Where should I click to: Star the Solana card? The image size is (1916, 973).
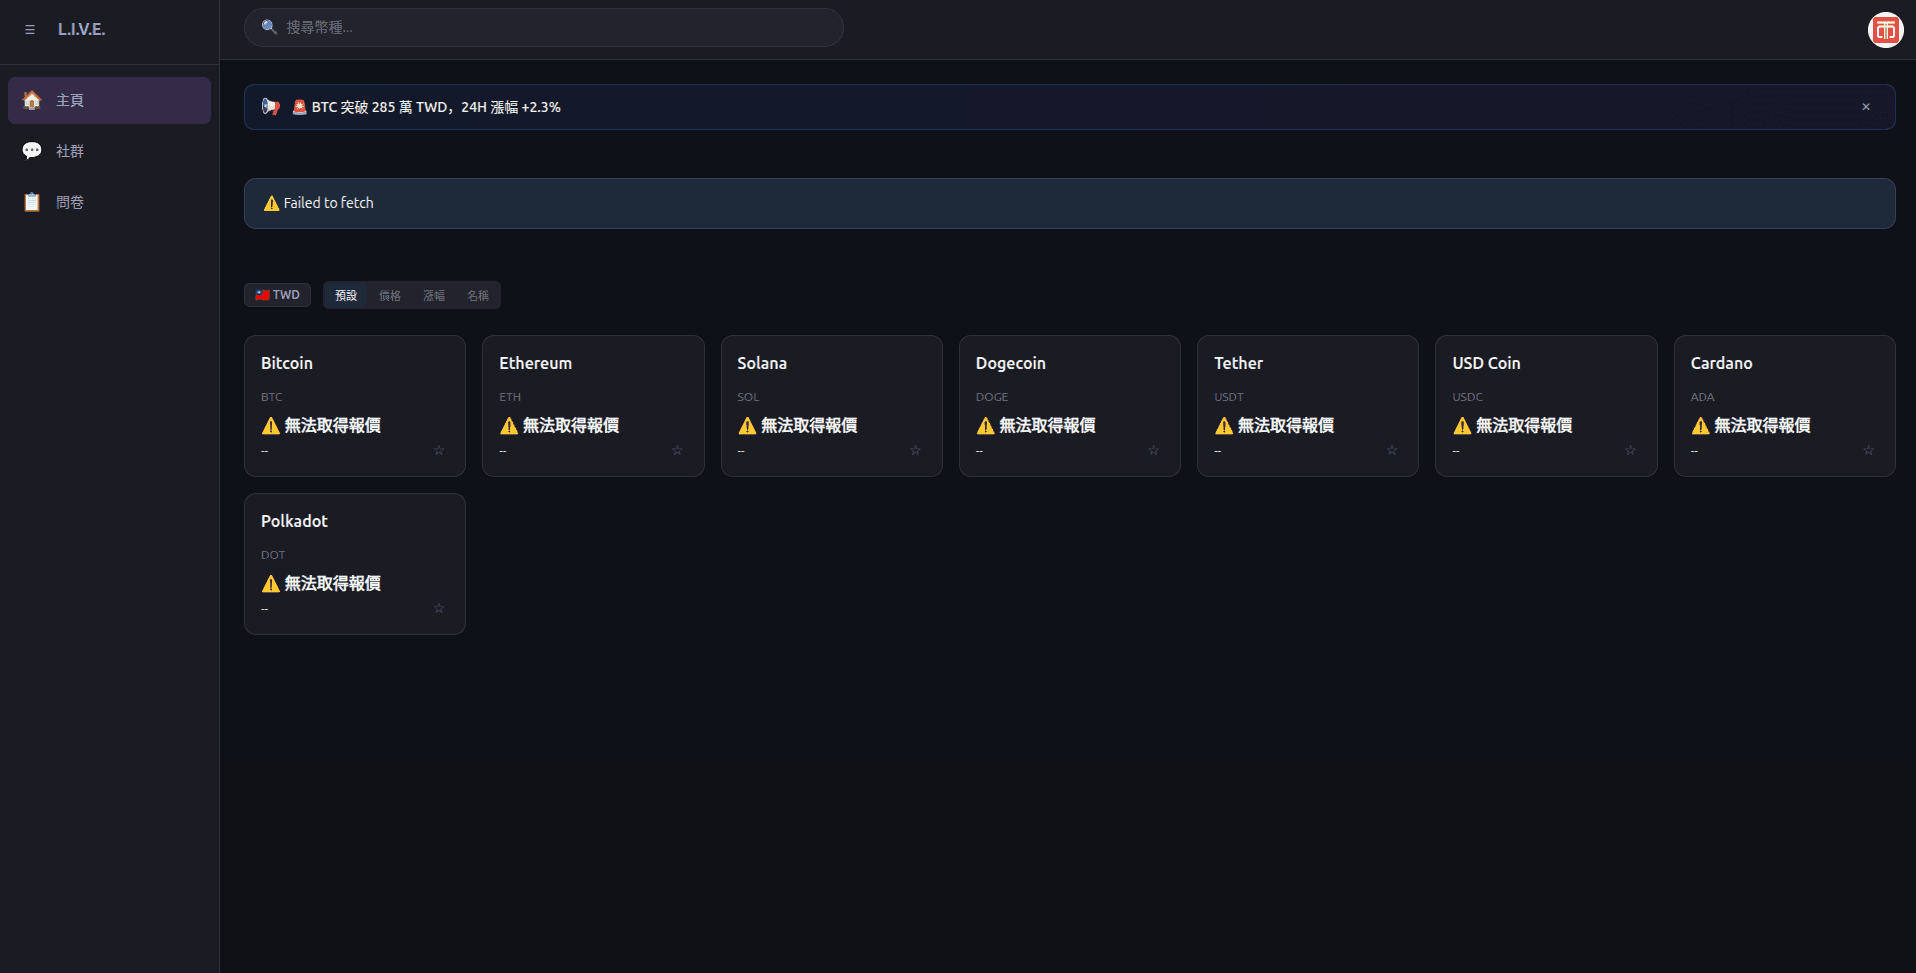915,451
